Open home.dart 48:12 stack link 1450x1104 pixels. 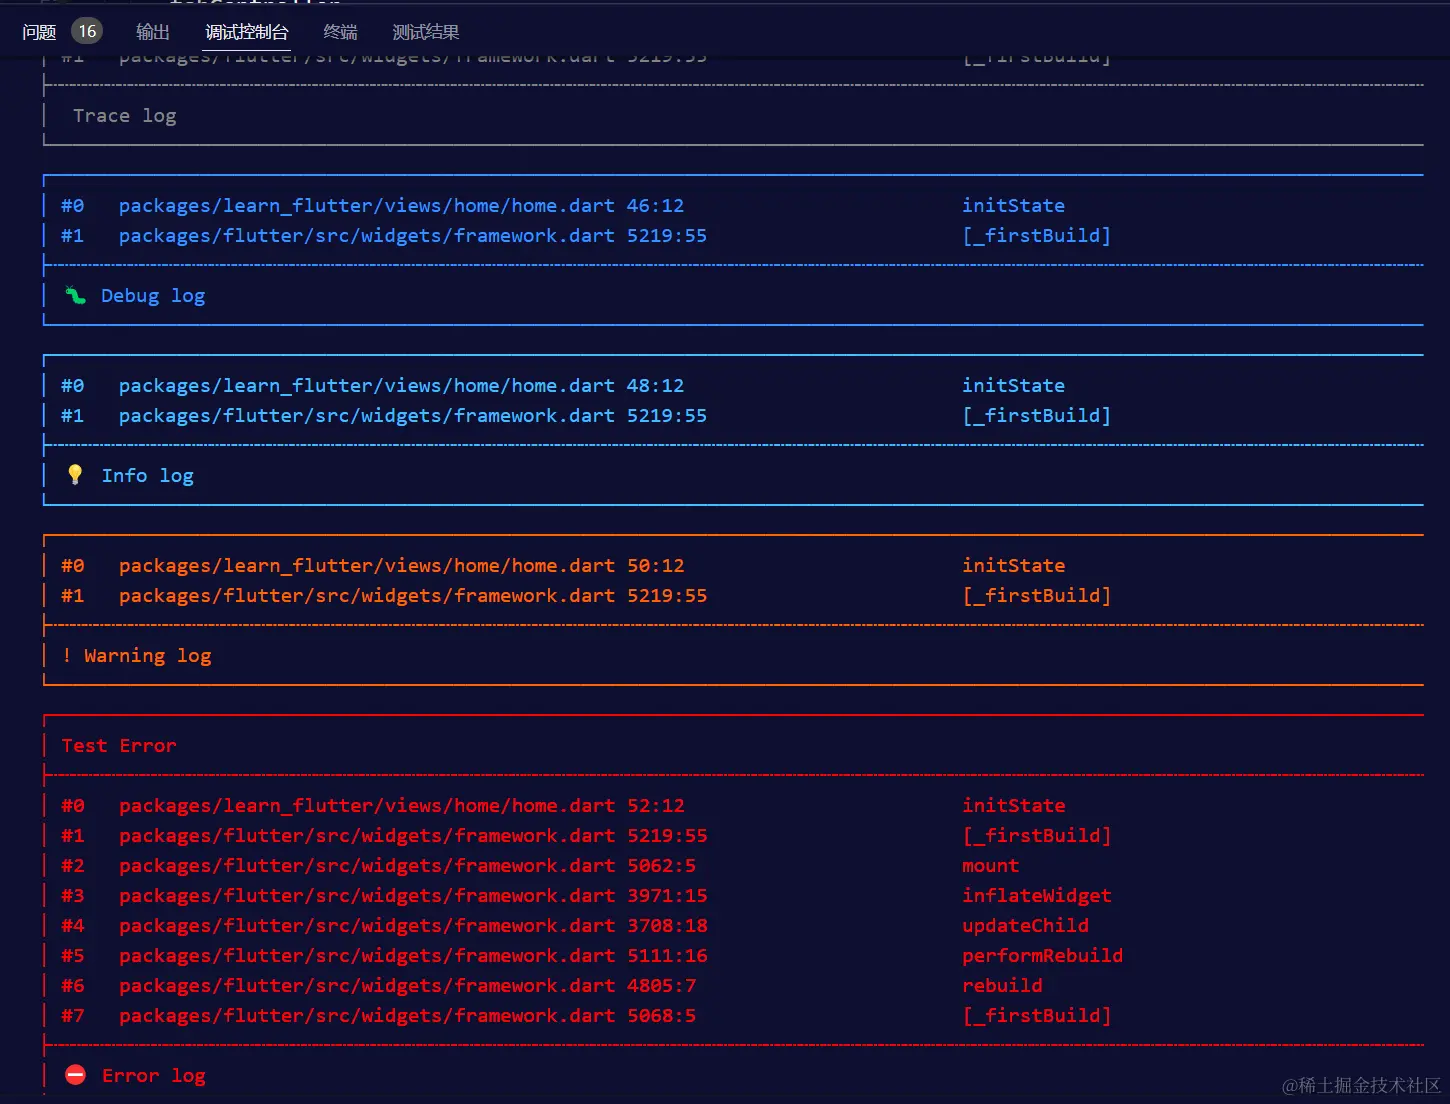click(x=402, y=385)
